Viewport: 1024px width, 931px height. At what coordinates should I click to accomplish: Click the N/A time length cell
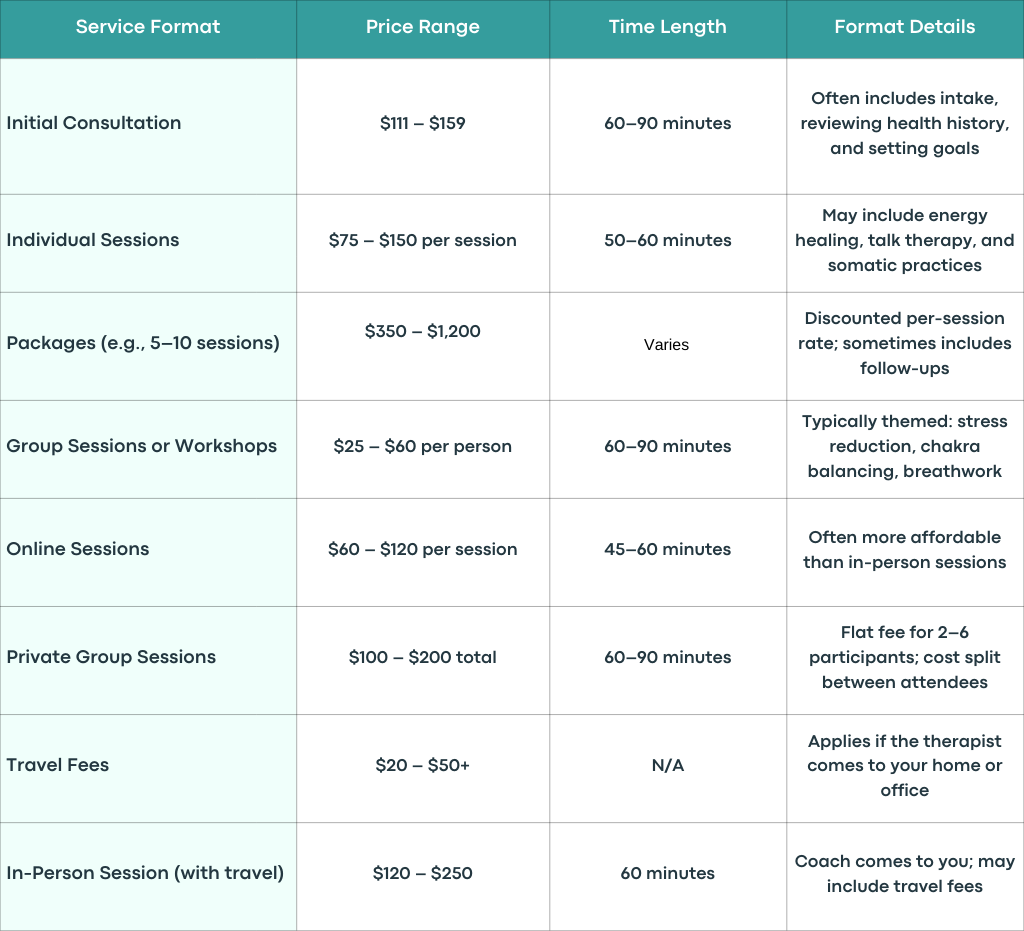(x=667, y=765)
